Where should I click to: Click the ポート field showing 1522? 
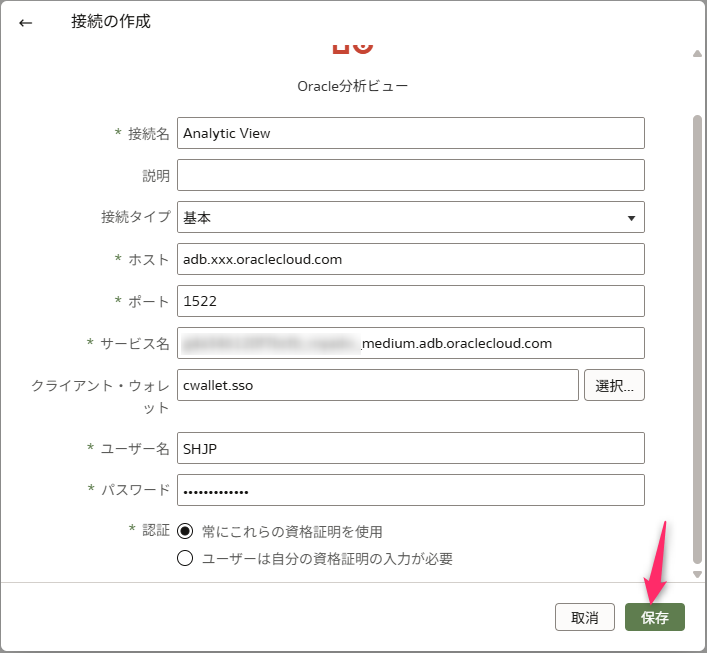pyautogui.click(x=411, y=301)
